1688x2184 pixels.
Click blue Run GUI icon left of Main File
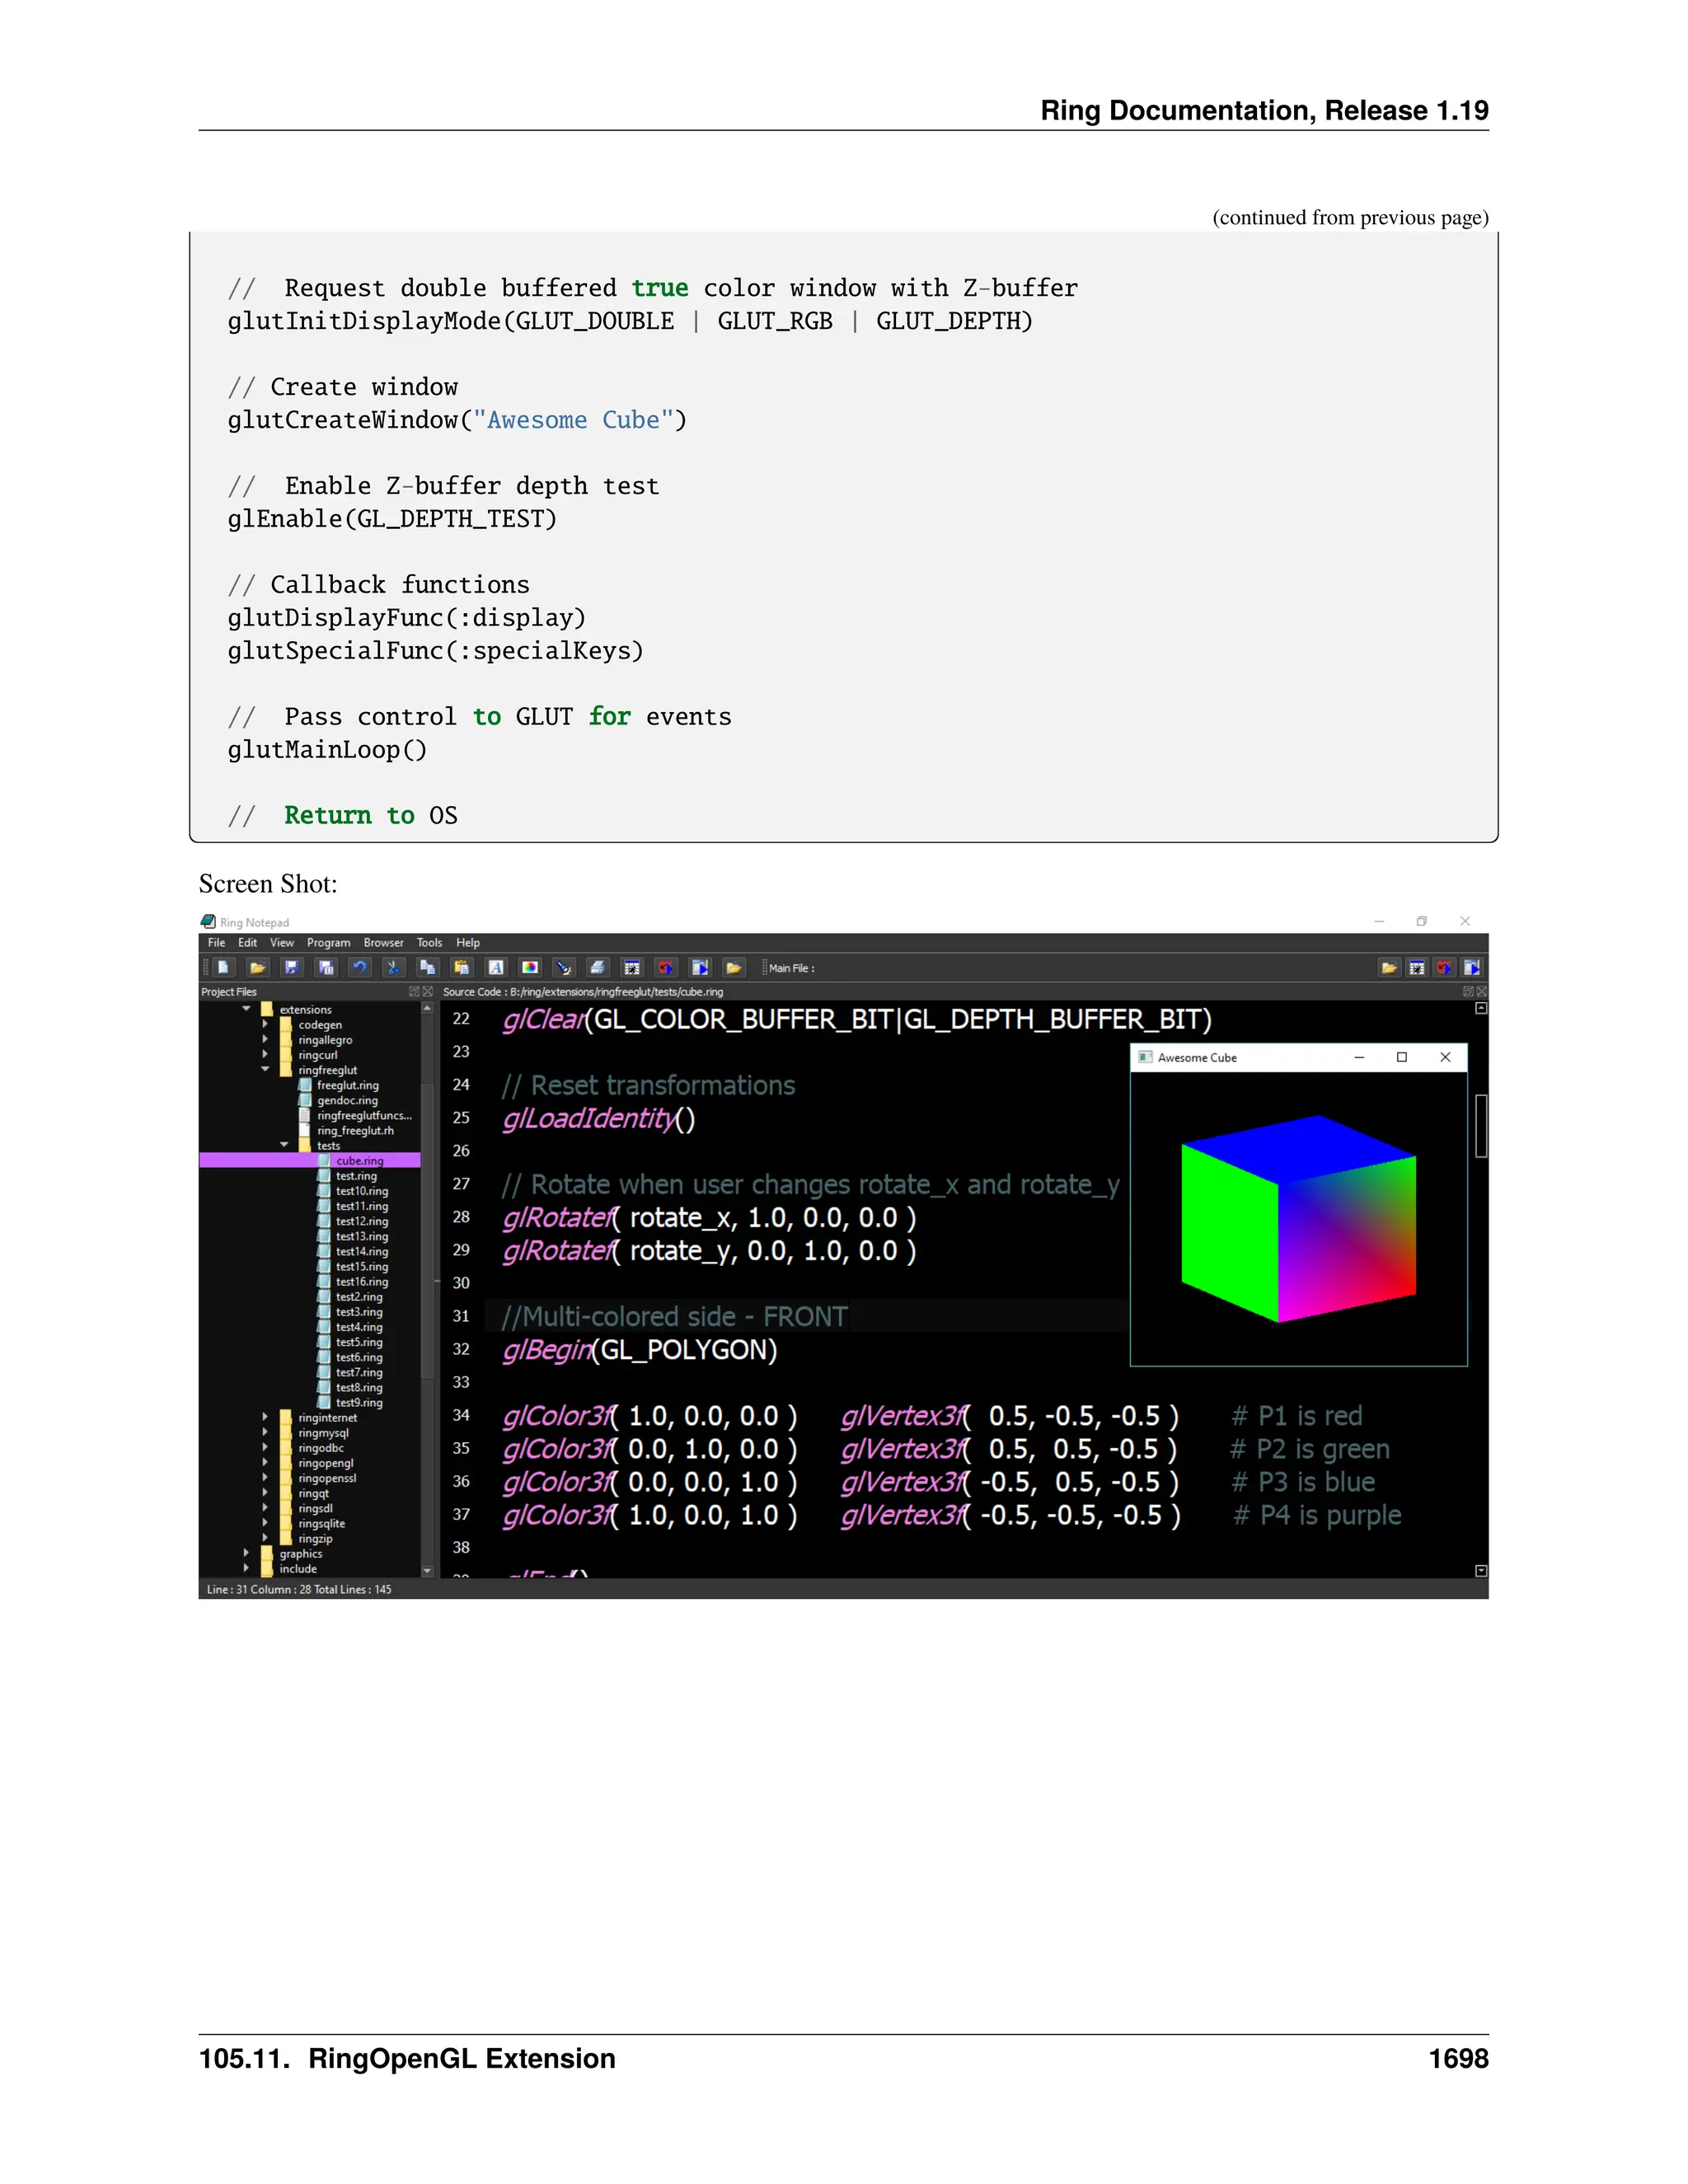[700, 967]
